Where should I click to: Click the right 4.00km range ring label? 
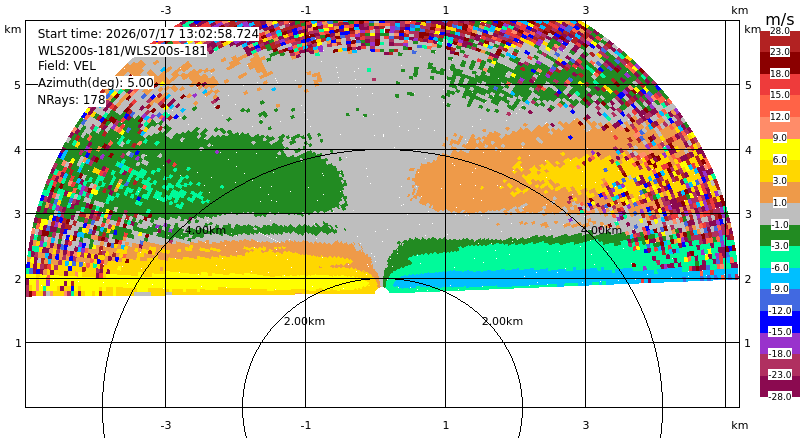pos(601,230)
